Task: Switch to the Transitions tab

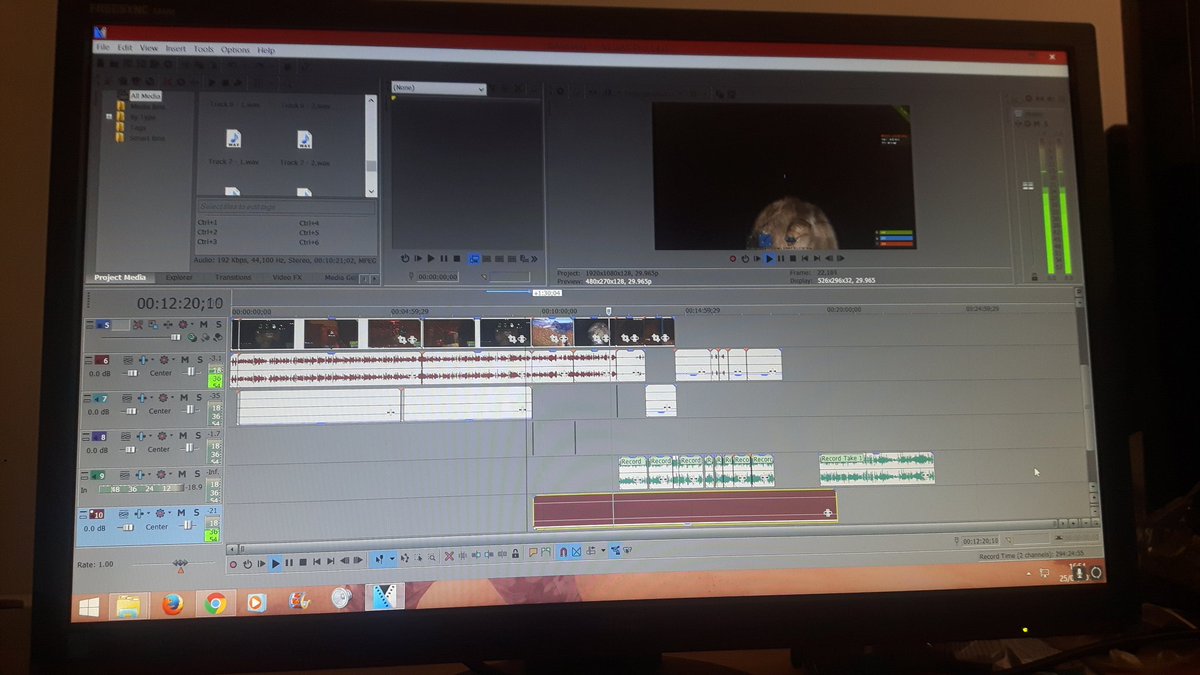Action: click(233, 277)
